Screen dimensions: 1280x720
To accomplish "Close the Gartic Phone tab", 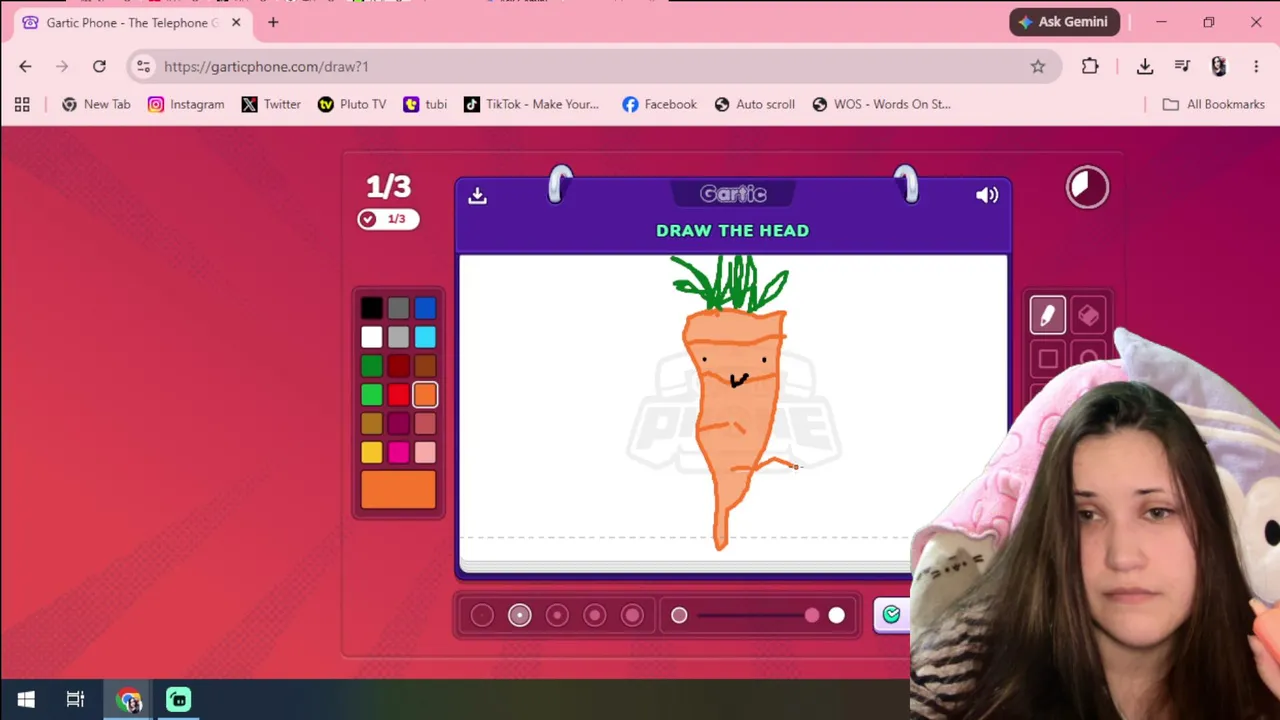I will 236,22.
